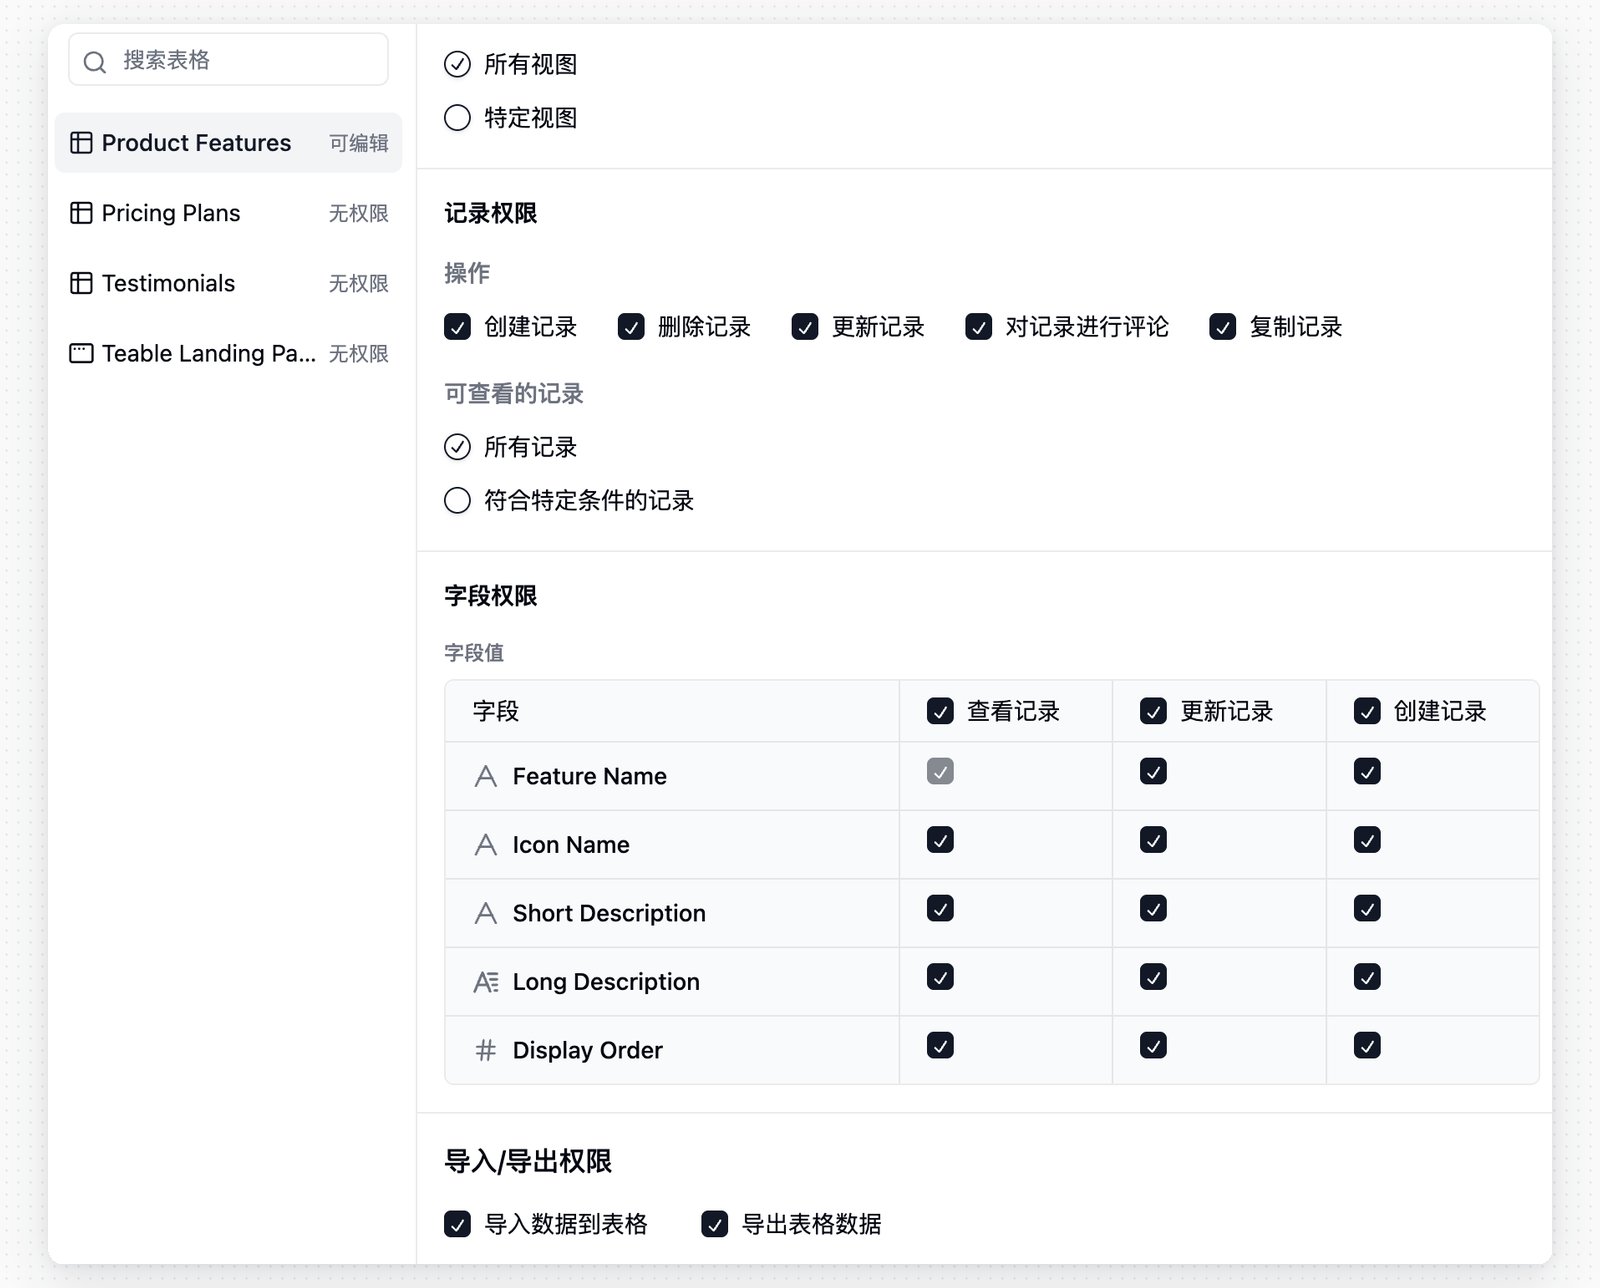Click the Long Description long-text icon
This screenshot has height=1288, width=1600.
coord(486,982)
